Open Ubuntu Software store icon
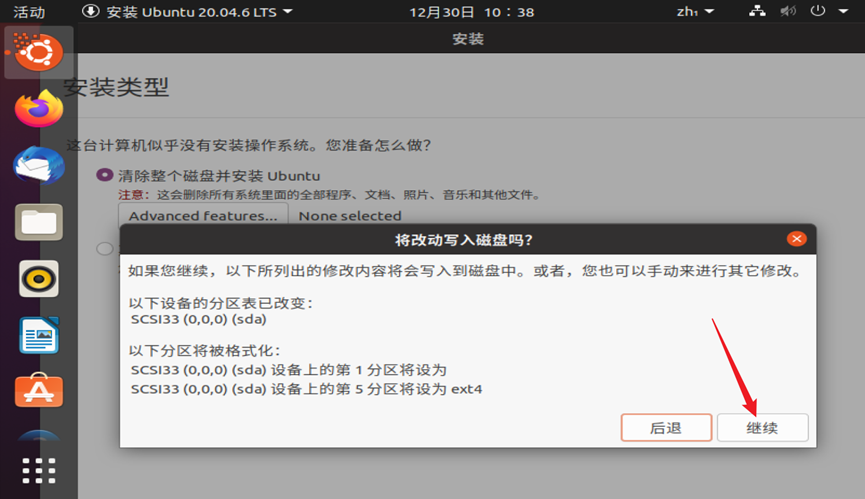 click(39, 391)
